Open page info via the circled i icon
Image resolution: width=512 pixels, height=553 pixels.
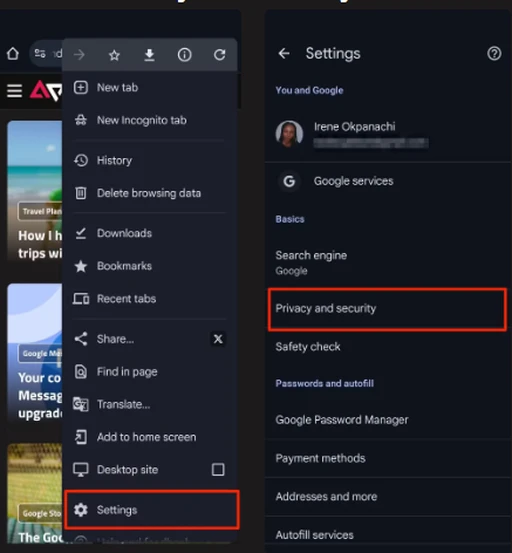click(x=184, y=55)
